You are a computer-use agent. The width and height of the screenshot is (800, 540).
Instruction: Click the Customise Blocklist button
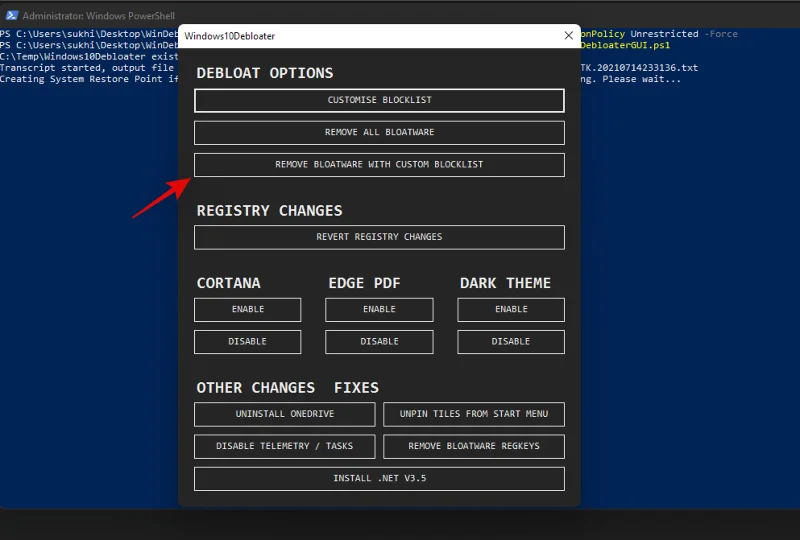pos(379,101)
